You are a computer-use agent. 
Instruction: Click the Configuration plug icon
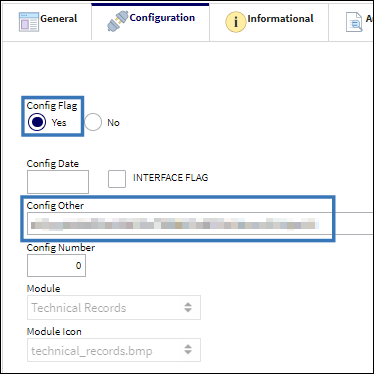(x=117, y=21)
